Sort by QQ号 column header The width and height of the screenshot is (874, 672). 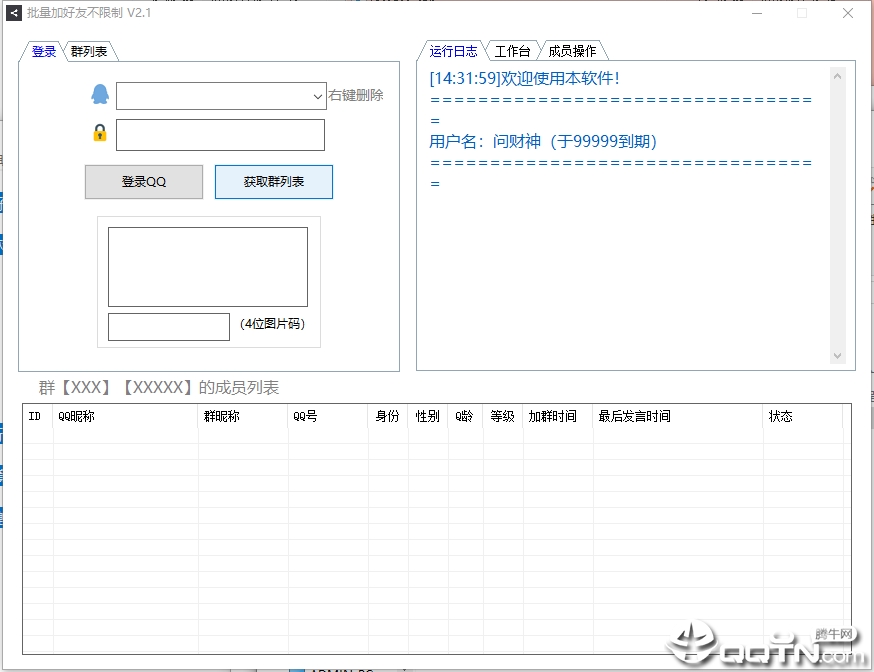328,416
